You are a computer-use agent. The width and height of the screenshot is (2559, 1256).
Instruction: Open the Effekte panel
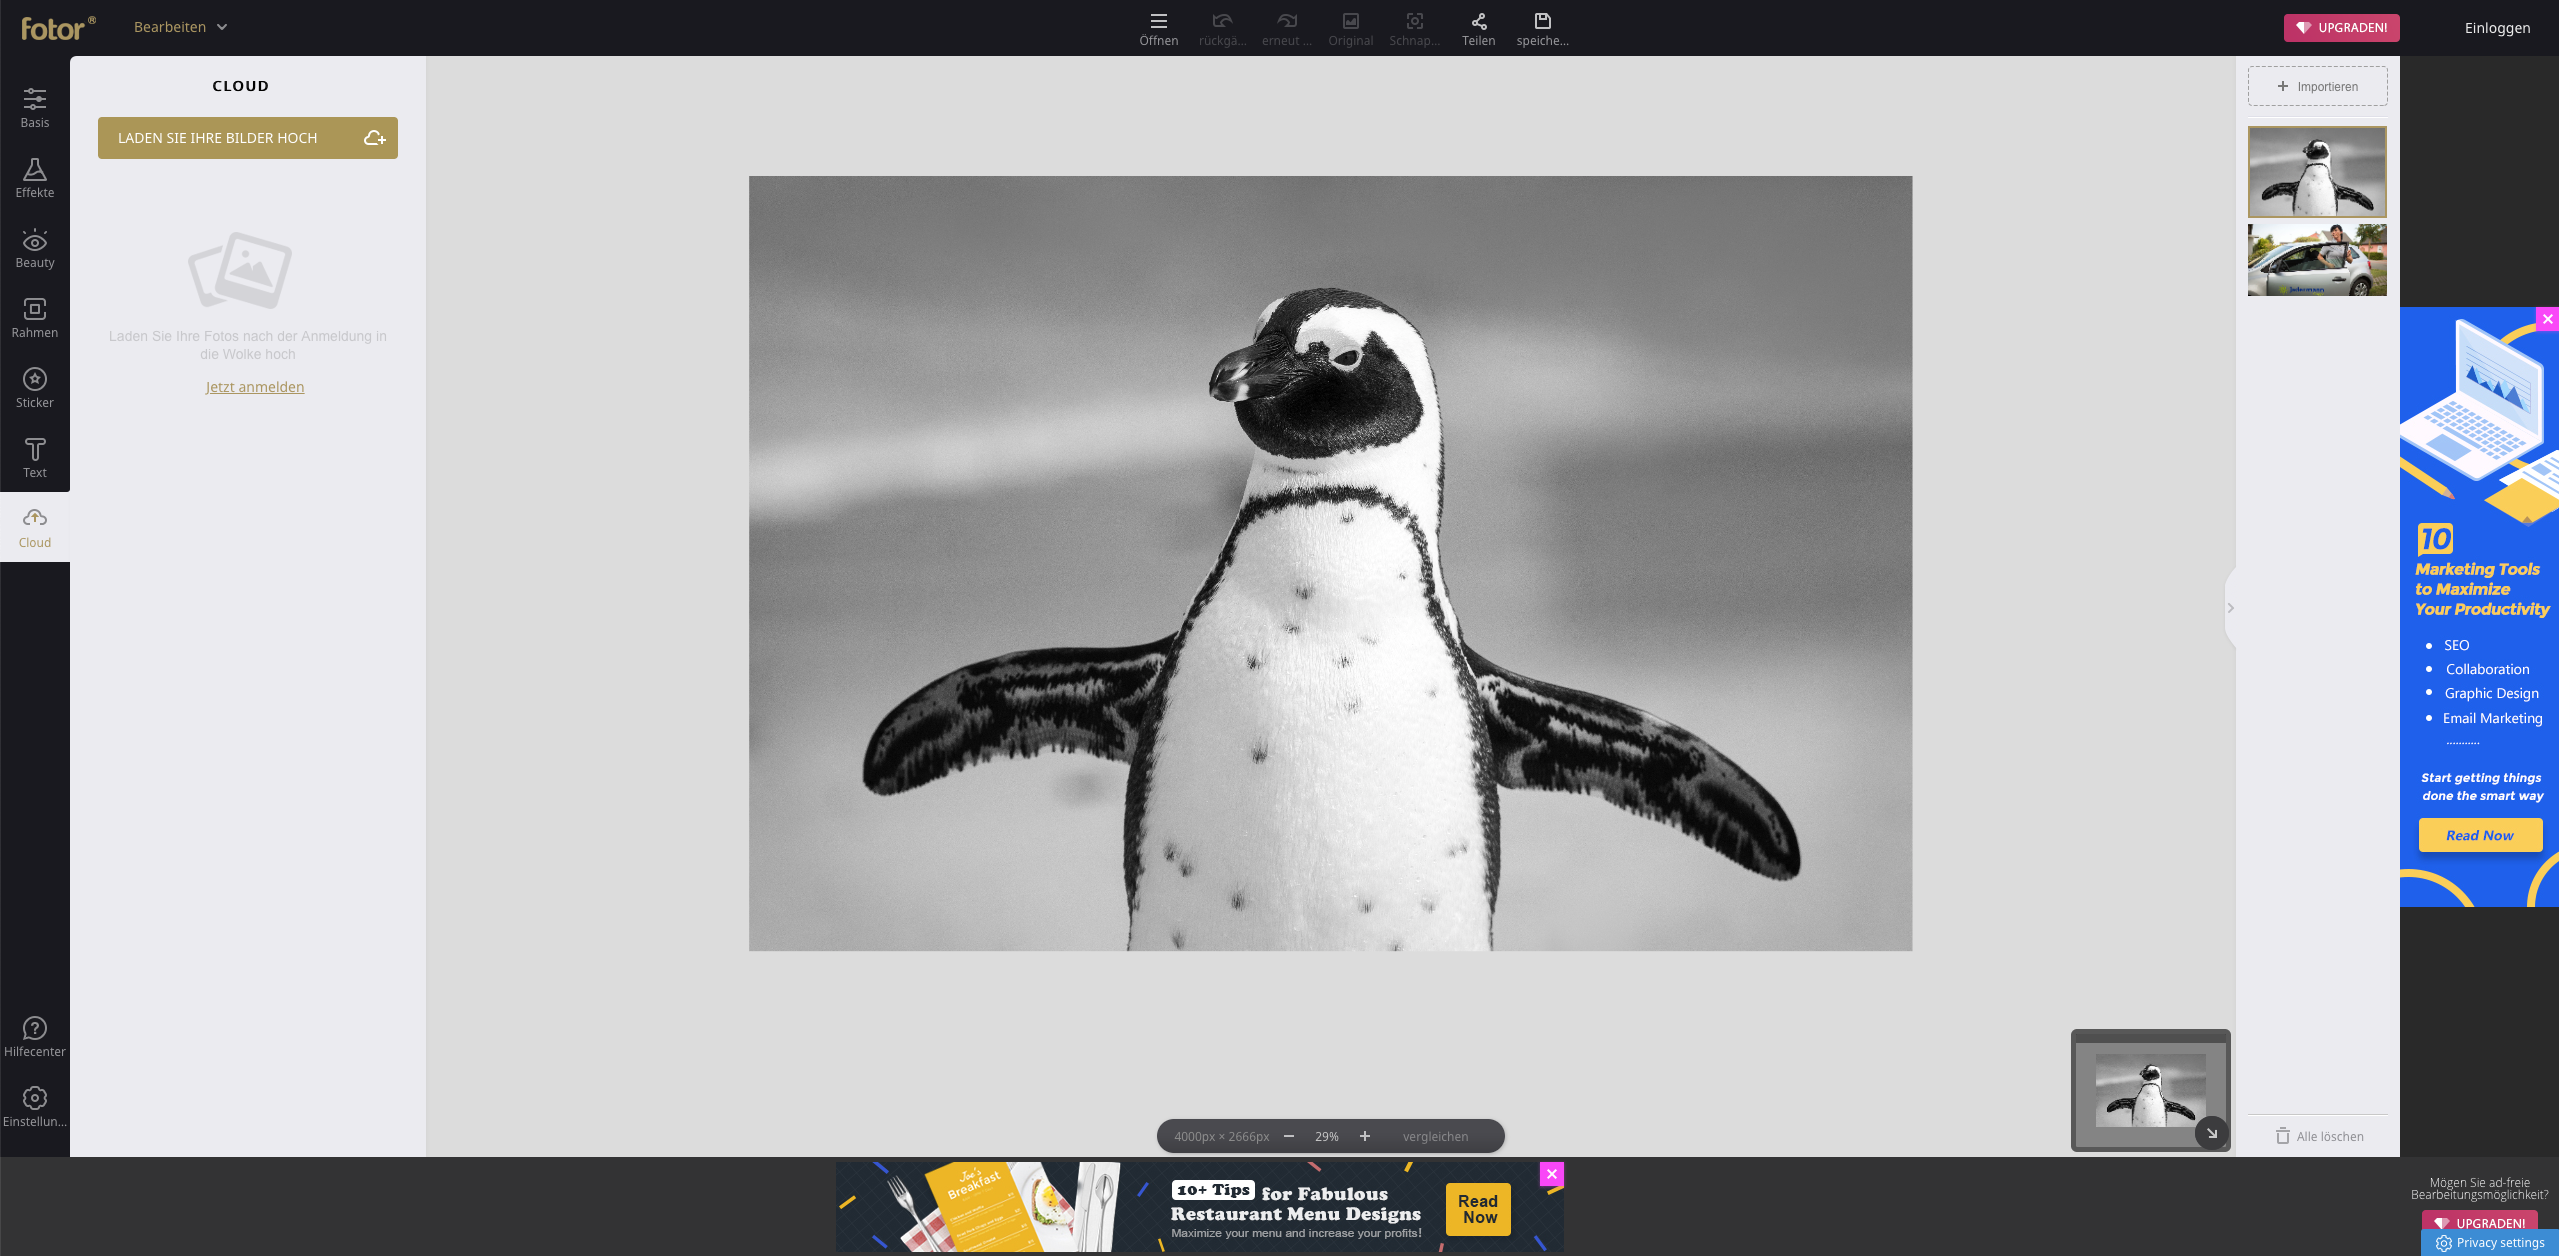(35, 178)
